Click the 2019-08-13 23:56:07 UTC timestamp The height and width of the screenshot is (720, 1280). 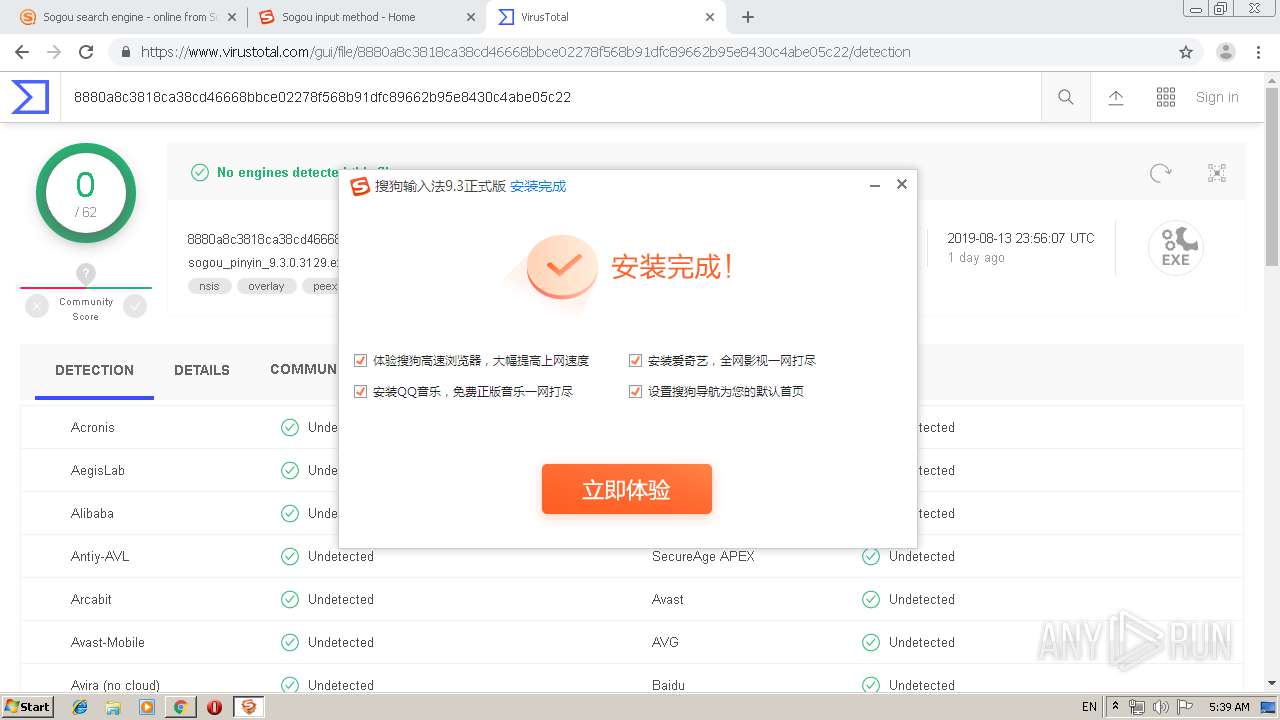click(1021, 238)
